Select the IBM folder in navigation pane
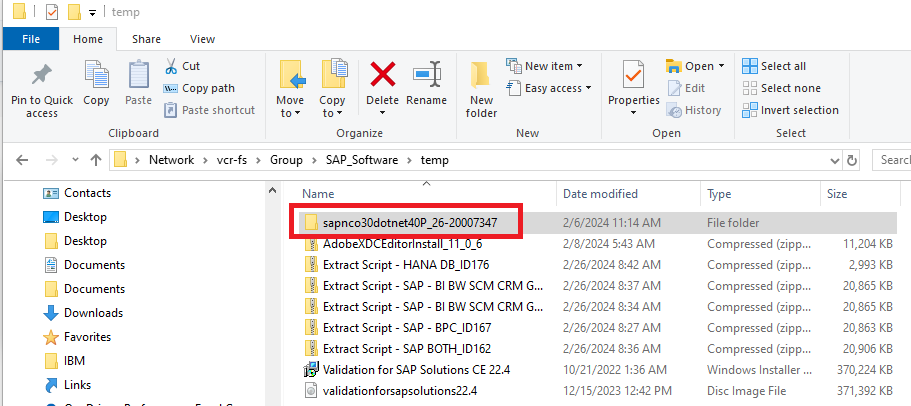 64,361
